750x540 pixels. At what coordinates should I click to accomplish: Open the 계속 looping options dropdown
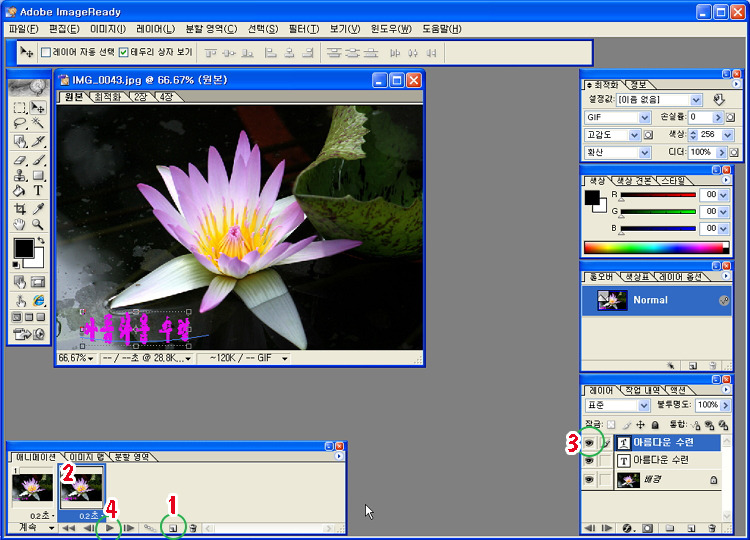click(x=51, y=527)
